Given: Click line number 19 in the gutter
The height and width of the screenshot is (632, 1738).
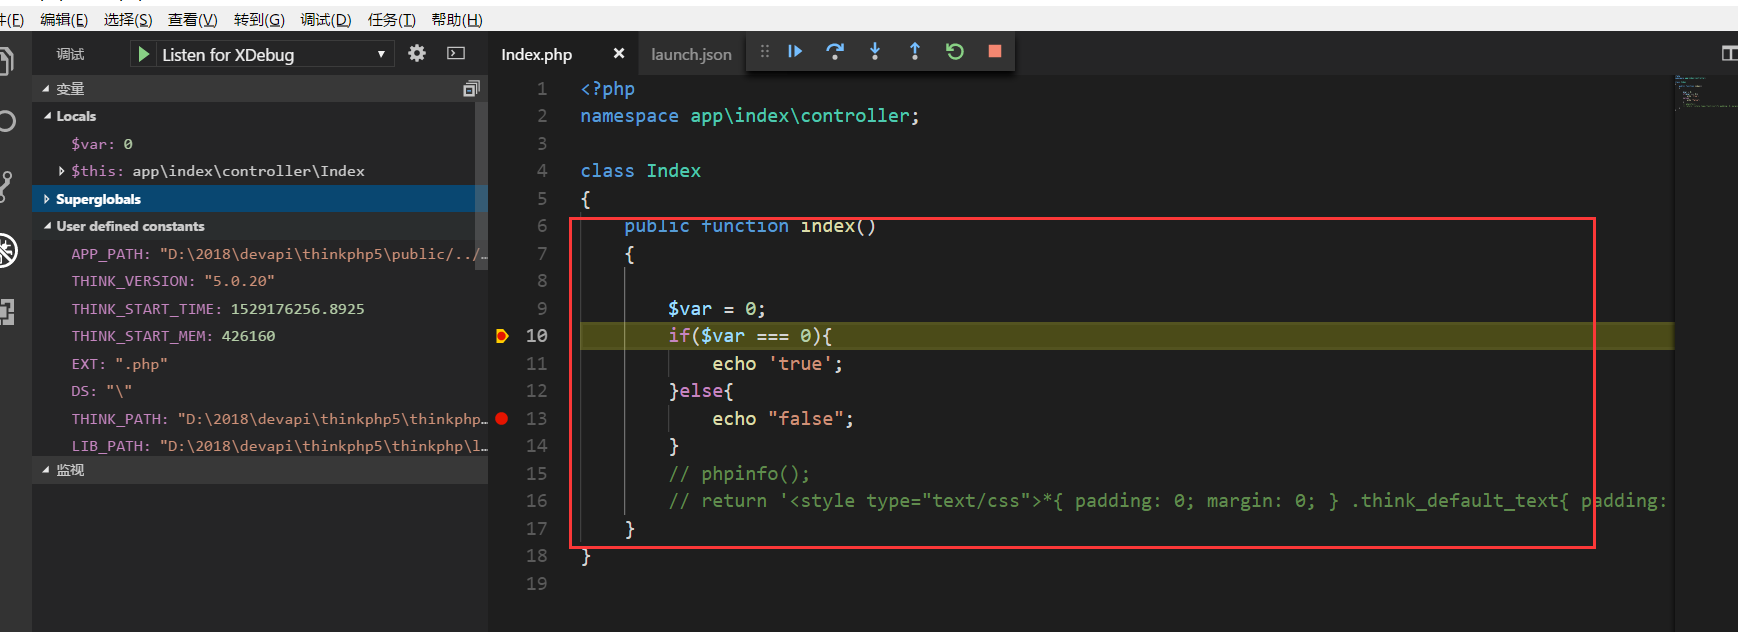Looking at the screenshot, I should coord(537,583).
